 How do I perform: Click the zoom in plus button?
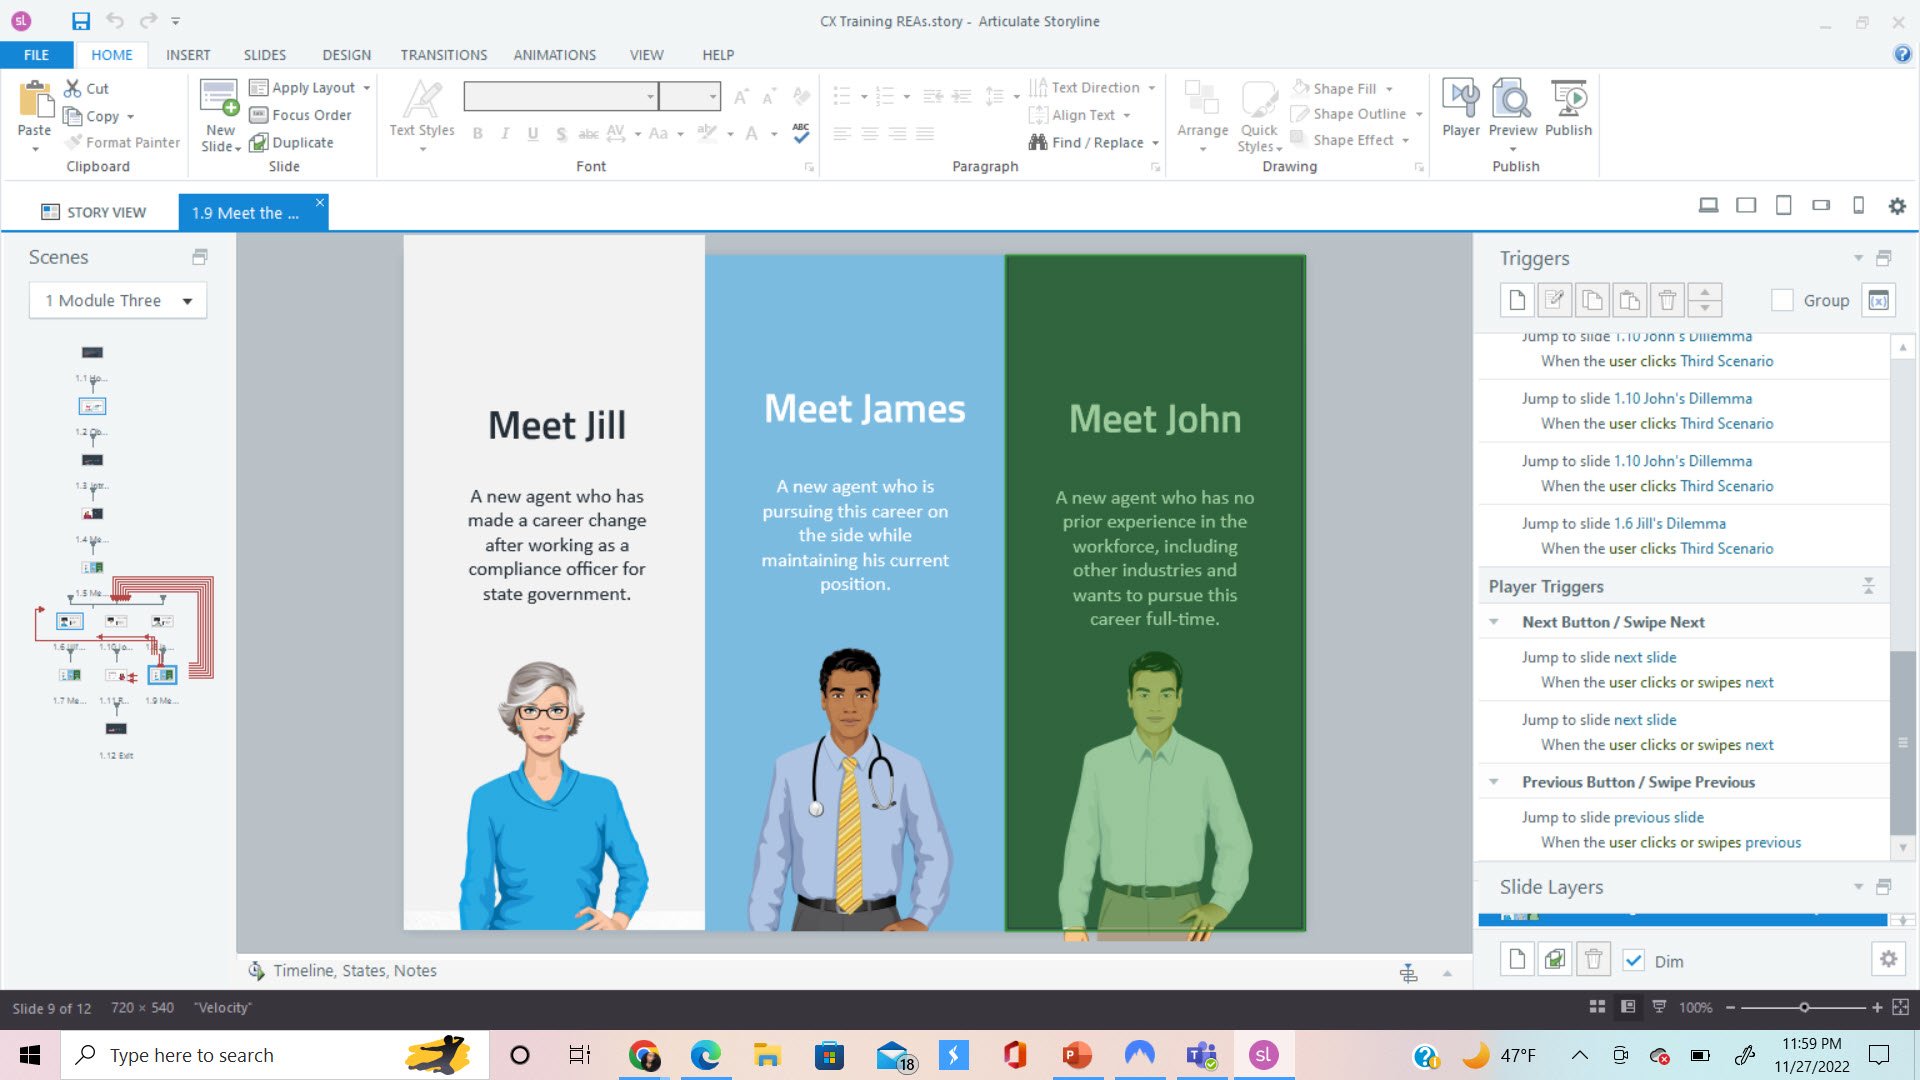(x=1877, y=1007)
